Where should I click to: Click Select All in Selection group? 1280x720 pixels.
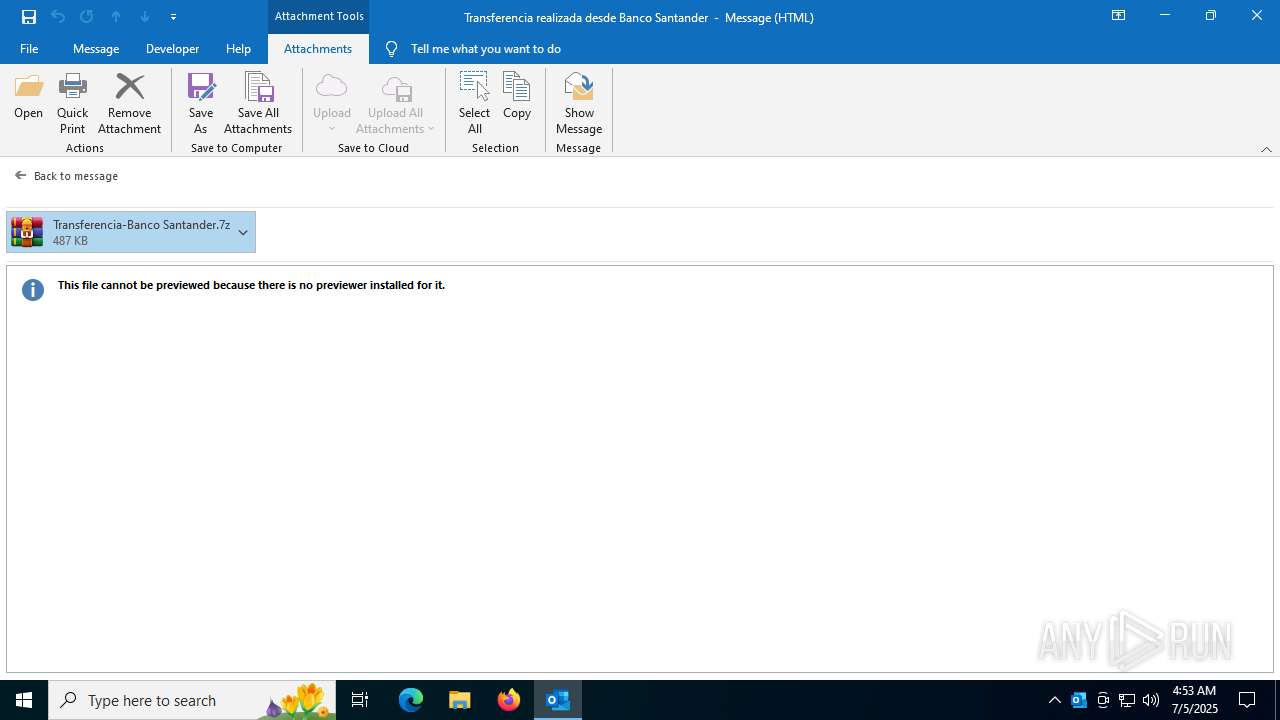click(x=474, y=103)
